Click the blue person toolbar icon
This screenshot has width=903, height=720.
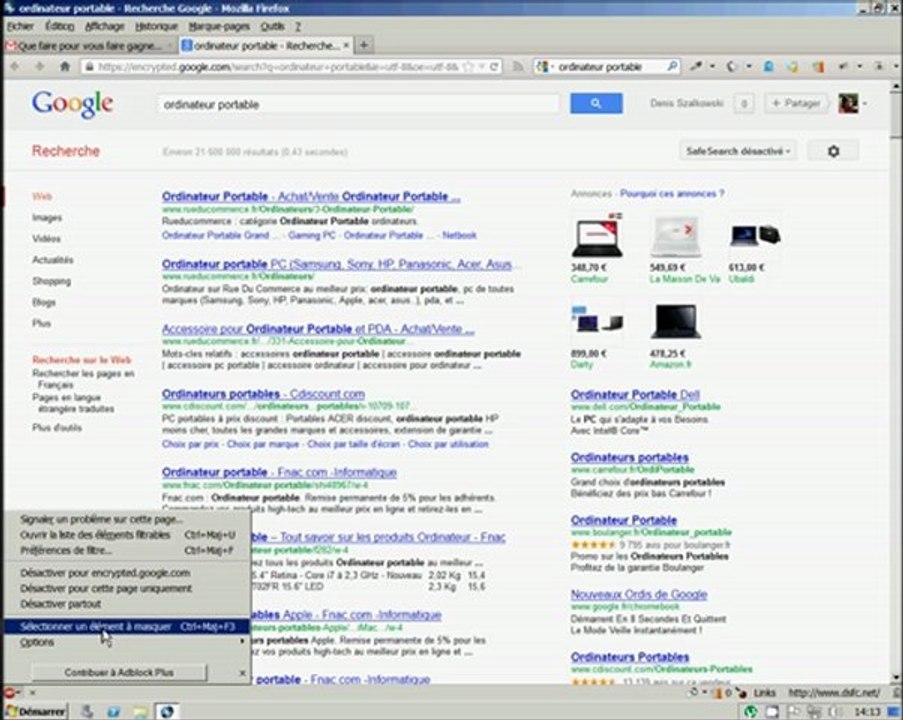point(768,67)
